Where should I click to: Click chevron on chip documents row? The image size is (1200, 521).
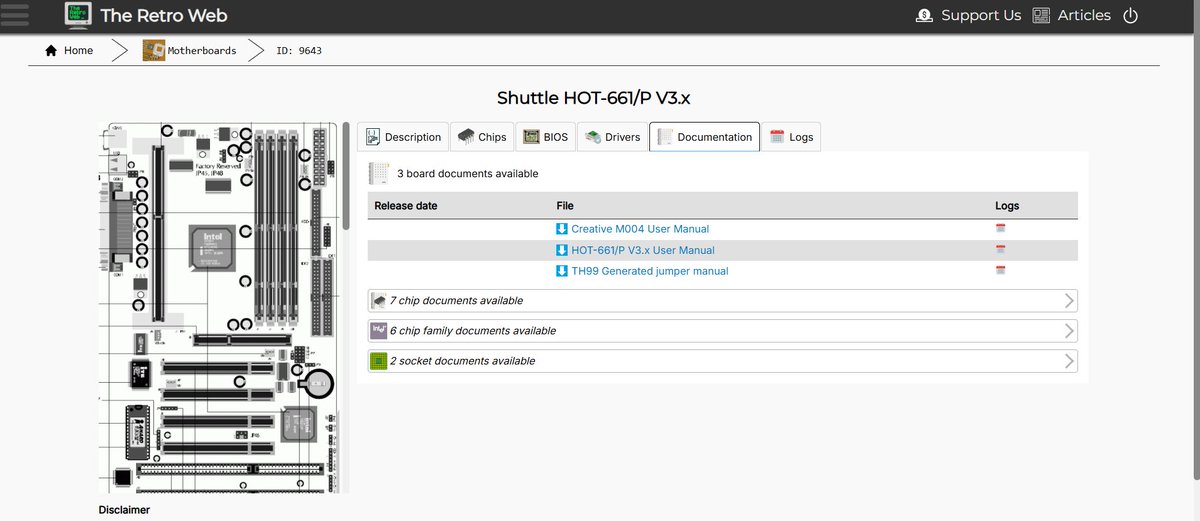click(x=1069, y=300)
